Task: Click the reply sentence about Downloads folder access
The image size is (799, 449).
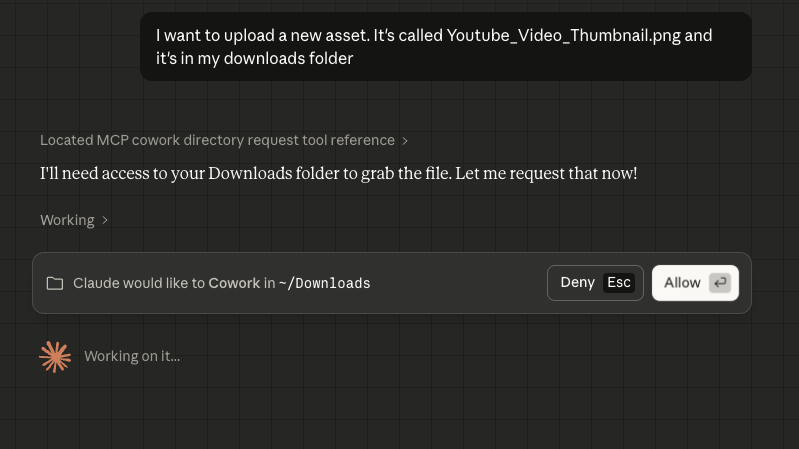Action: (338, 174)
